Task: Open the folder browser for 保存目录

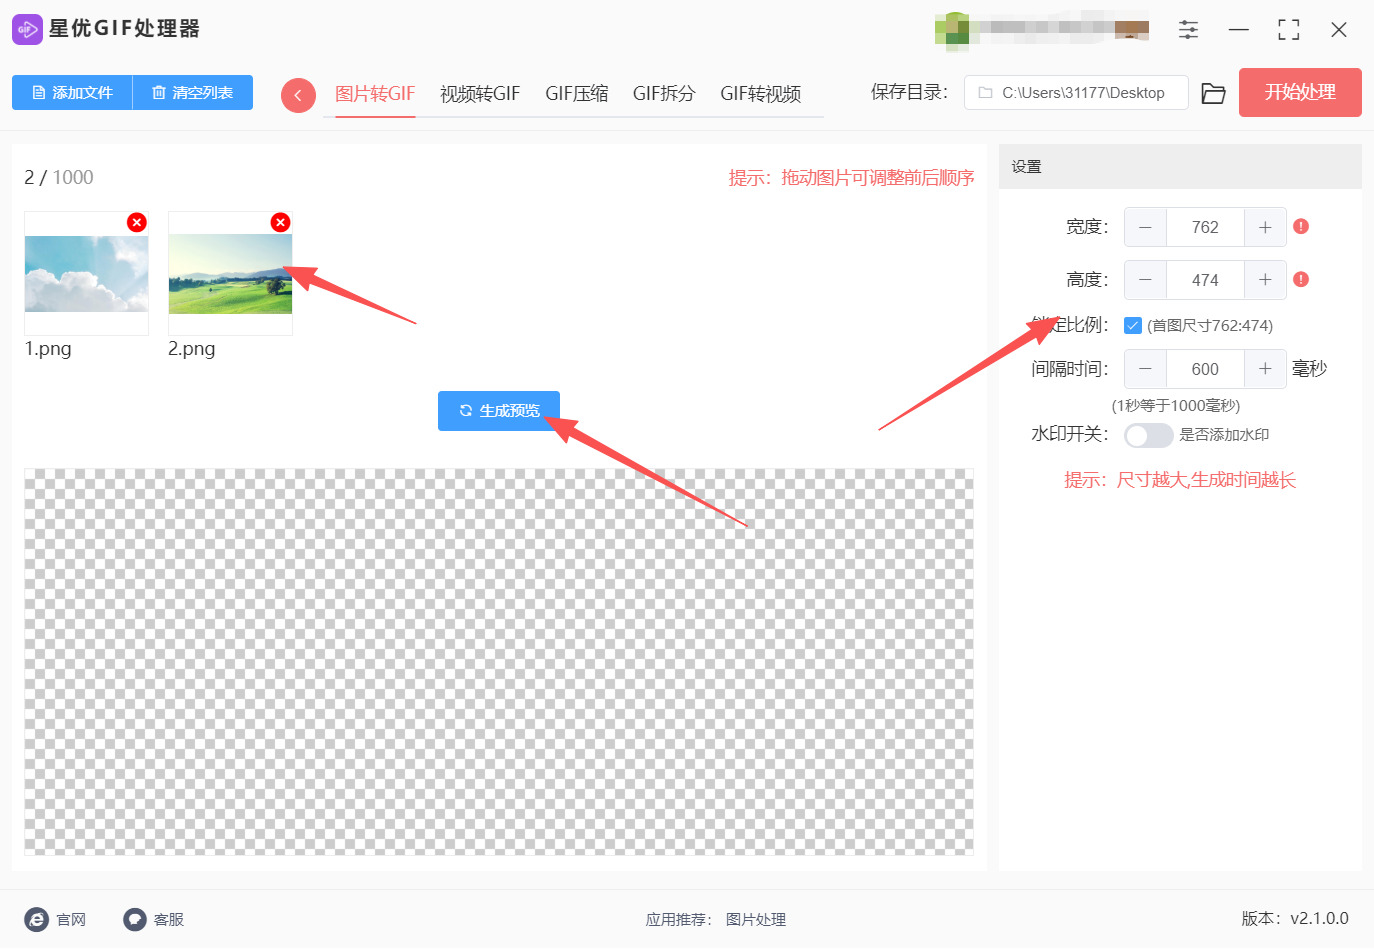Action: (1213, 92)
